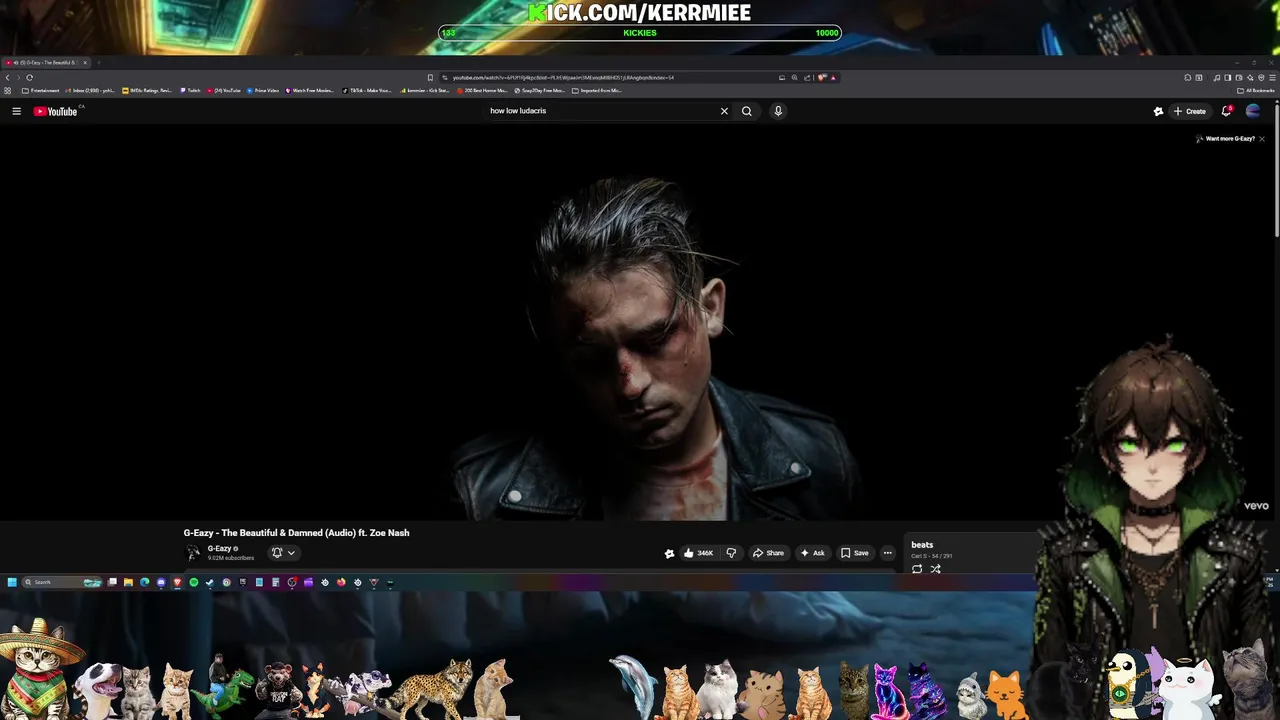The width and height of the screenshot is (1280, 720).
Task: Open the Brave Shields lion icon
Action: (x=821, y=77)
